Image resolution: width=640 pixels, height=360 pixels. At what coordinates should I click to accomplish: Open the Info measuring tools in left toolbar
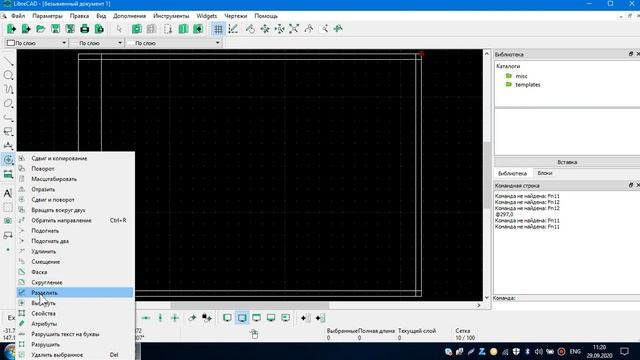(x=8, y=174)
